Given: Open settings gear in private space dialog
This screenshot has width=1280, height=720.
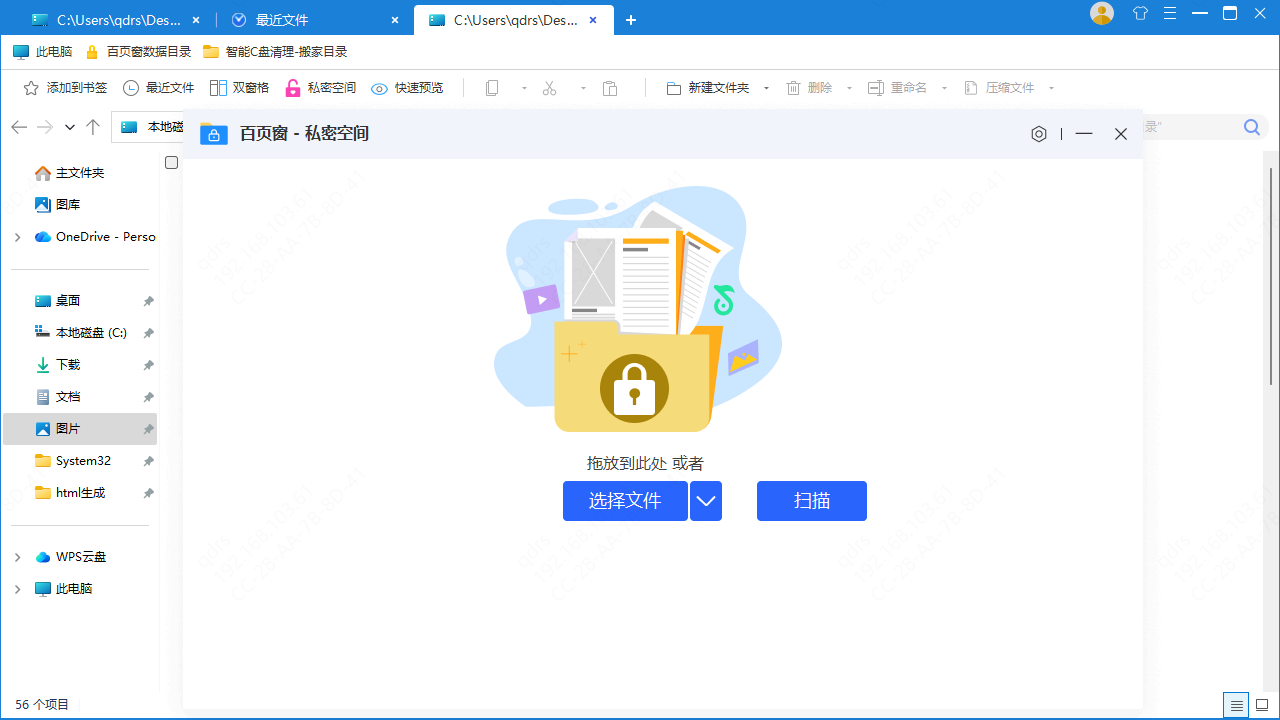Looking at the screenshot, I should click(1038, 133).
